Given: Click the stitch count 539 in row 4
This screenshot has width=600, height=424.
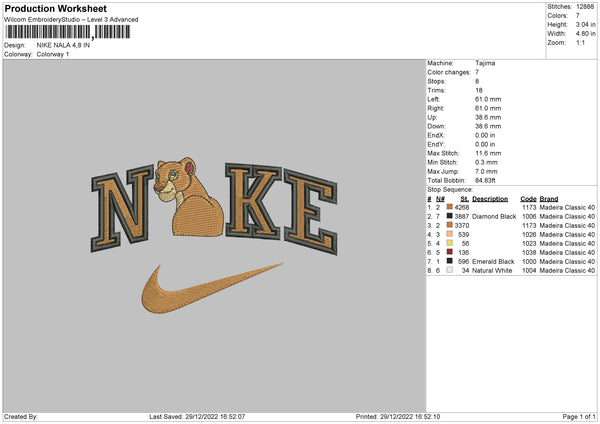Looking at the screenshot, I should click(x=463, y=235).
